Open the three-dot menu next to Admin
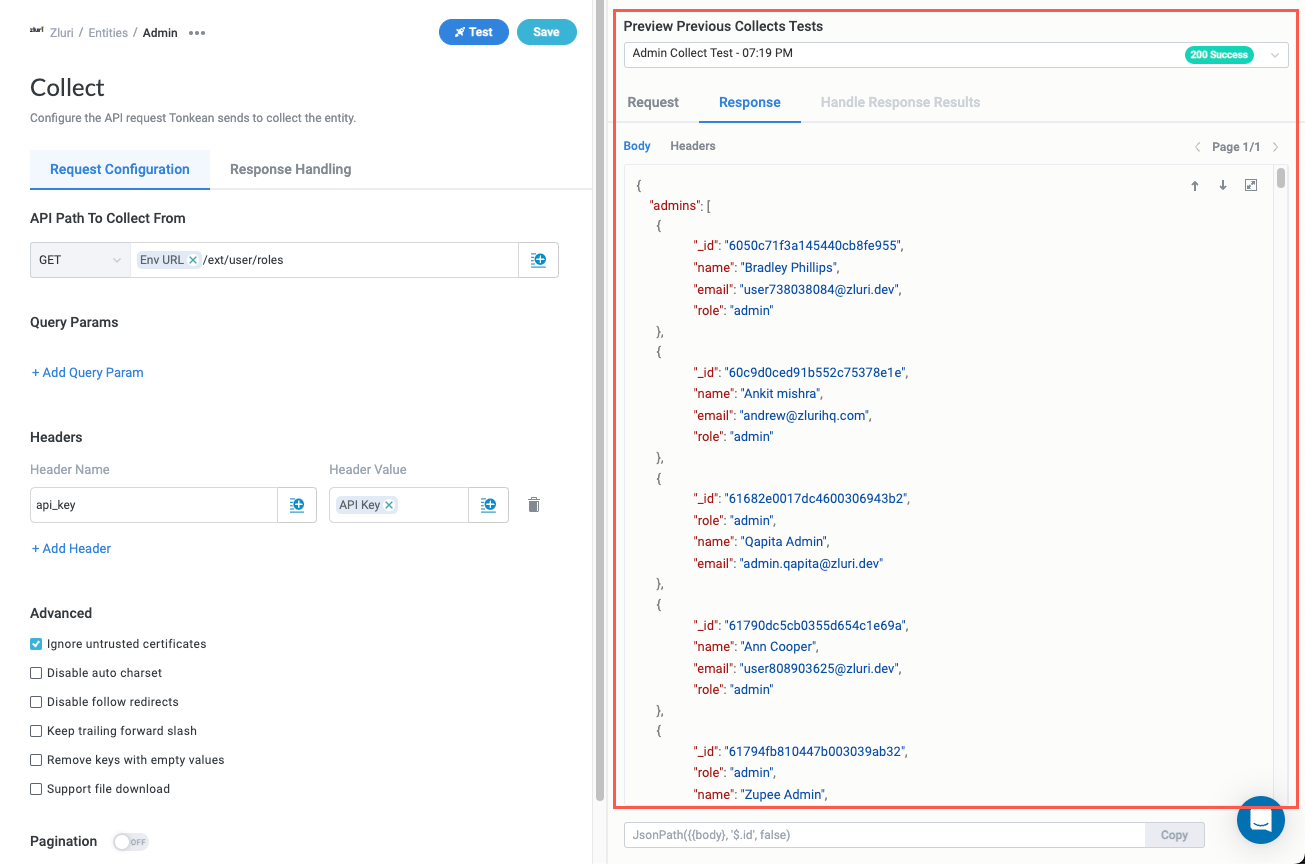This screenshot has height=864, width=1305. (x=197, y=33)
